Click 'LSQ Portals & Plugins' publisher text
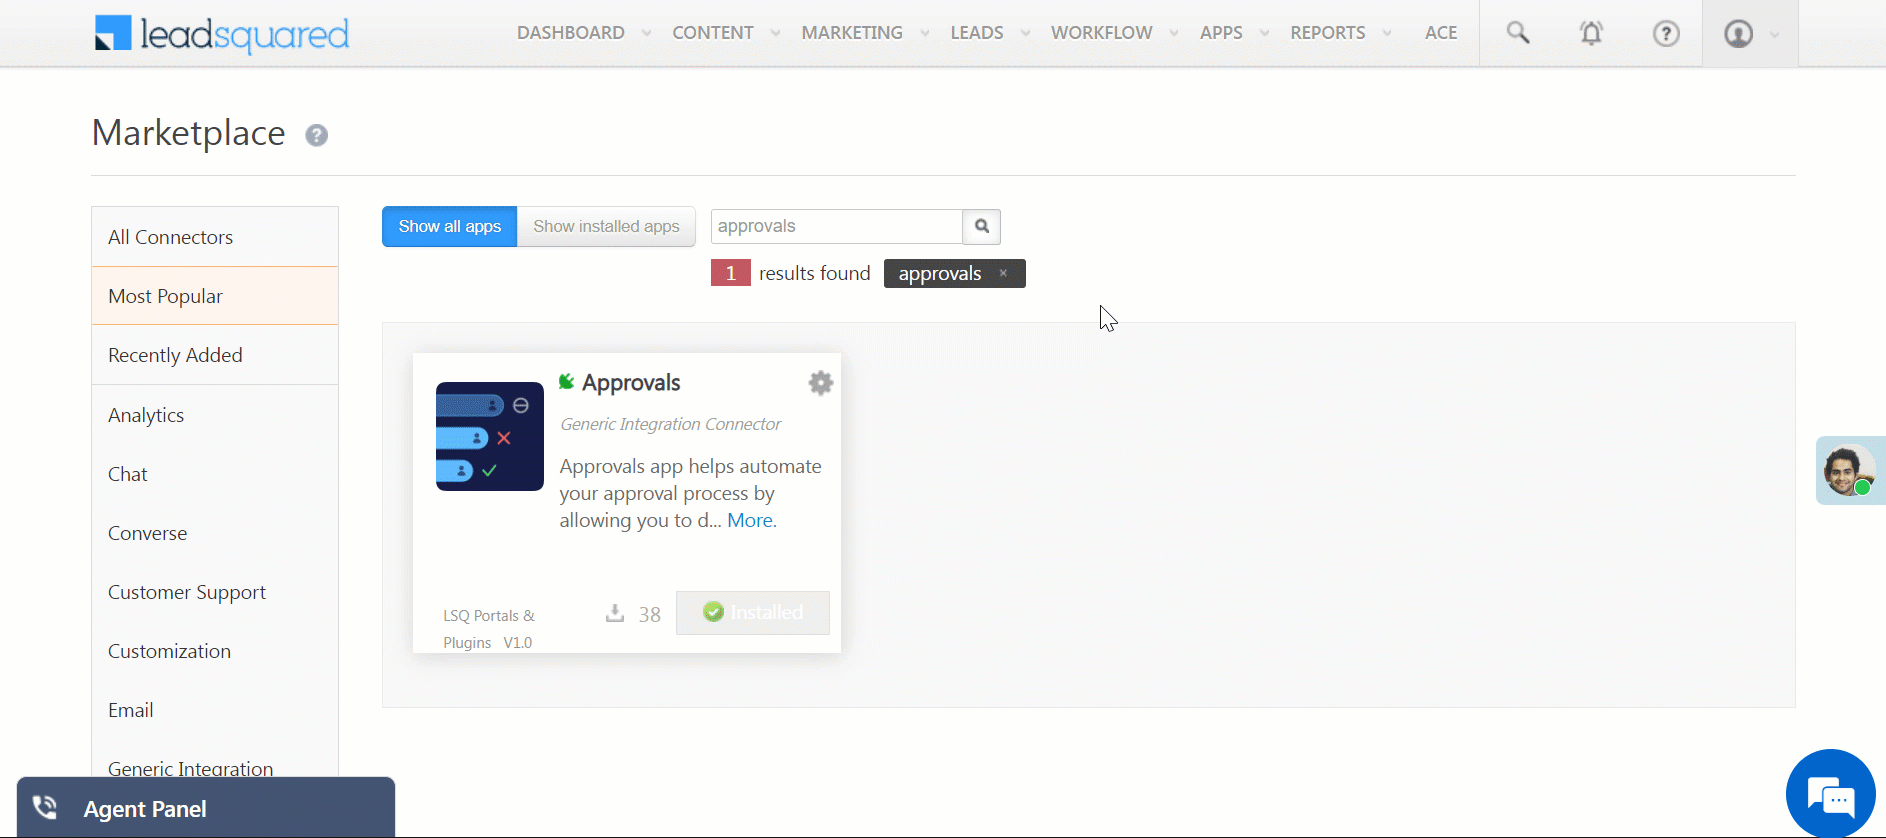 [489, 629]
